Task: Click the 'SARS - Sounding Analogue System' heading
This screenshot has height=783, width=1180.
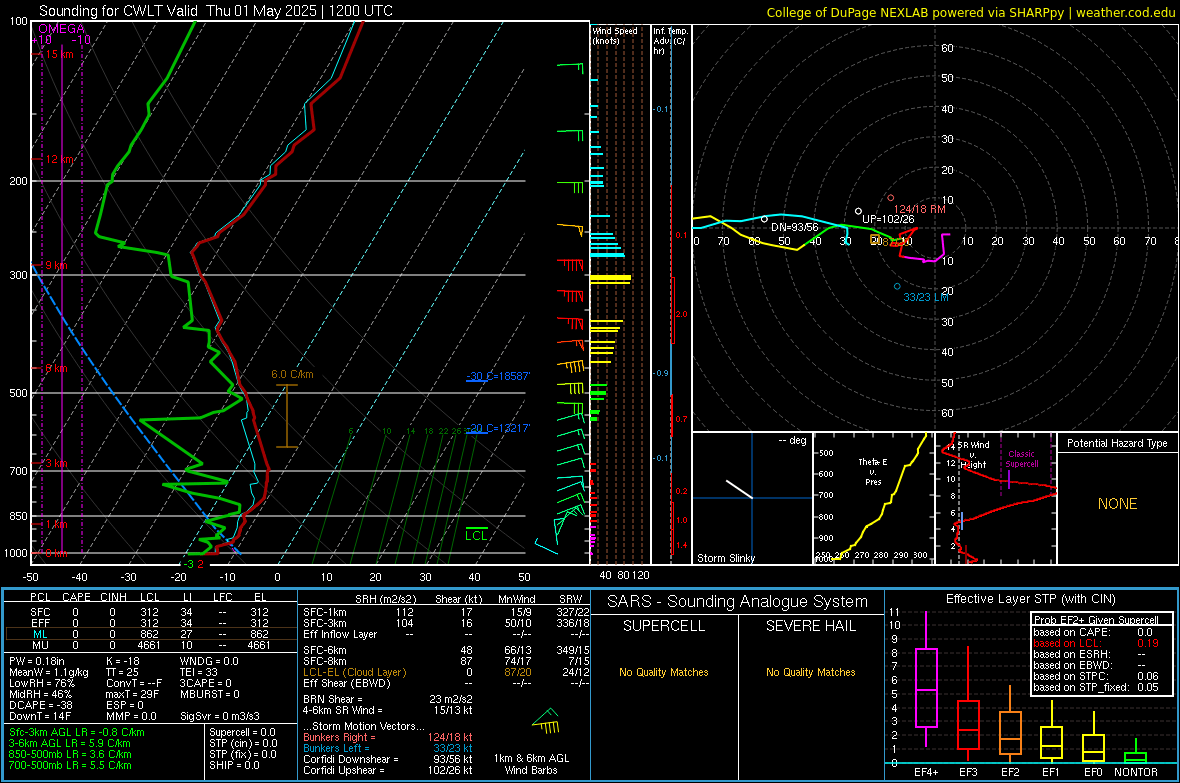Action: point(738,602)
